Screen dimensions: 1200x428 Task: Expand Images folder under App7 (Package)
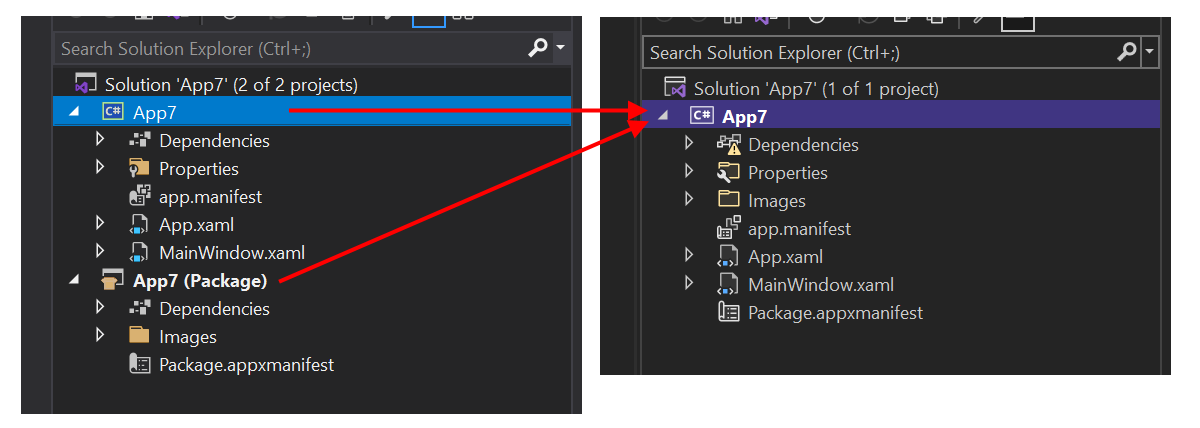tap(100, 337)
